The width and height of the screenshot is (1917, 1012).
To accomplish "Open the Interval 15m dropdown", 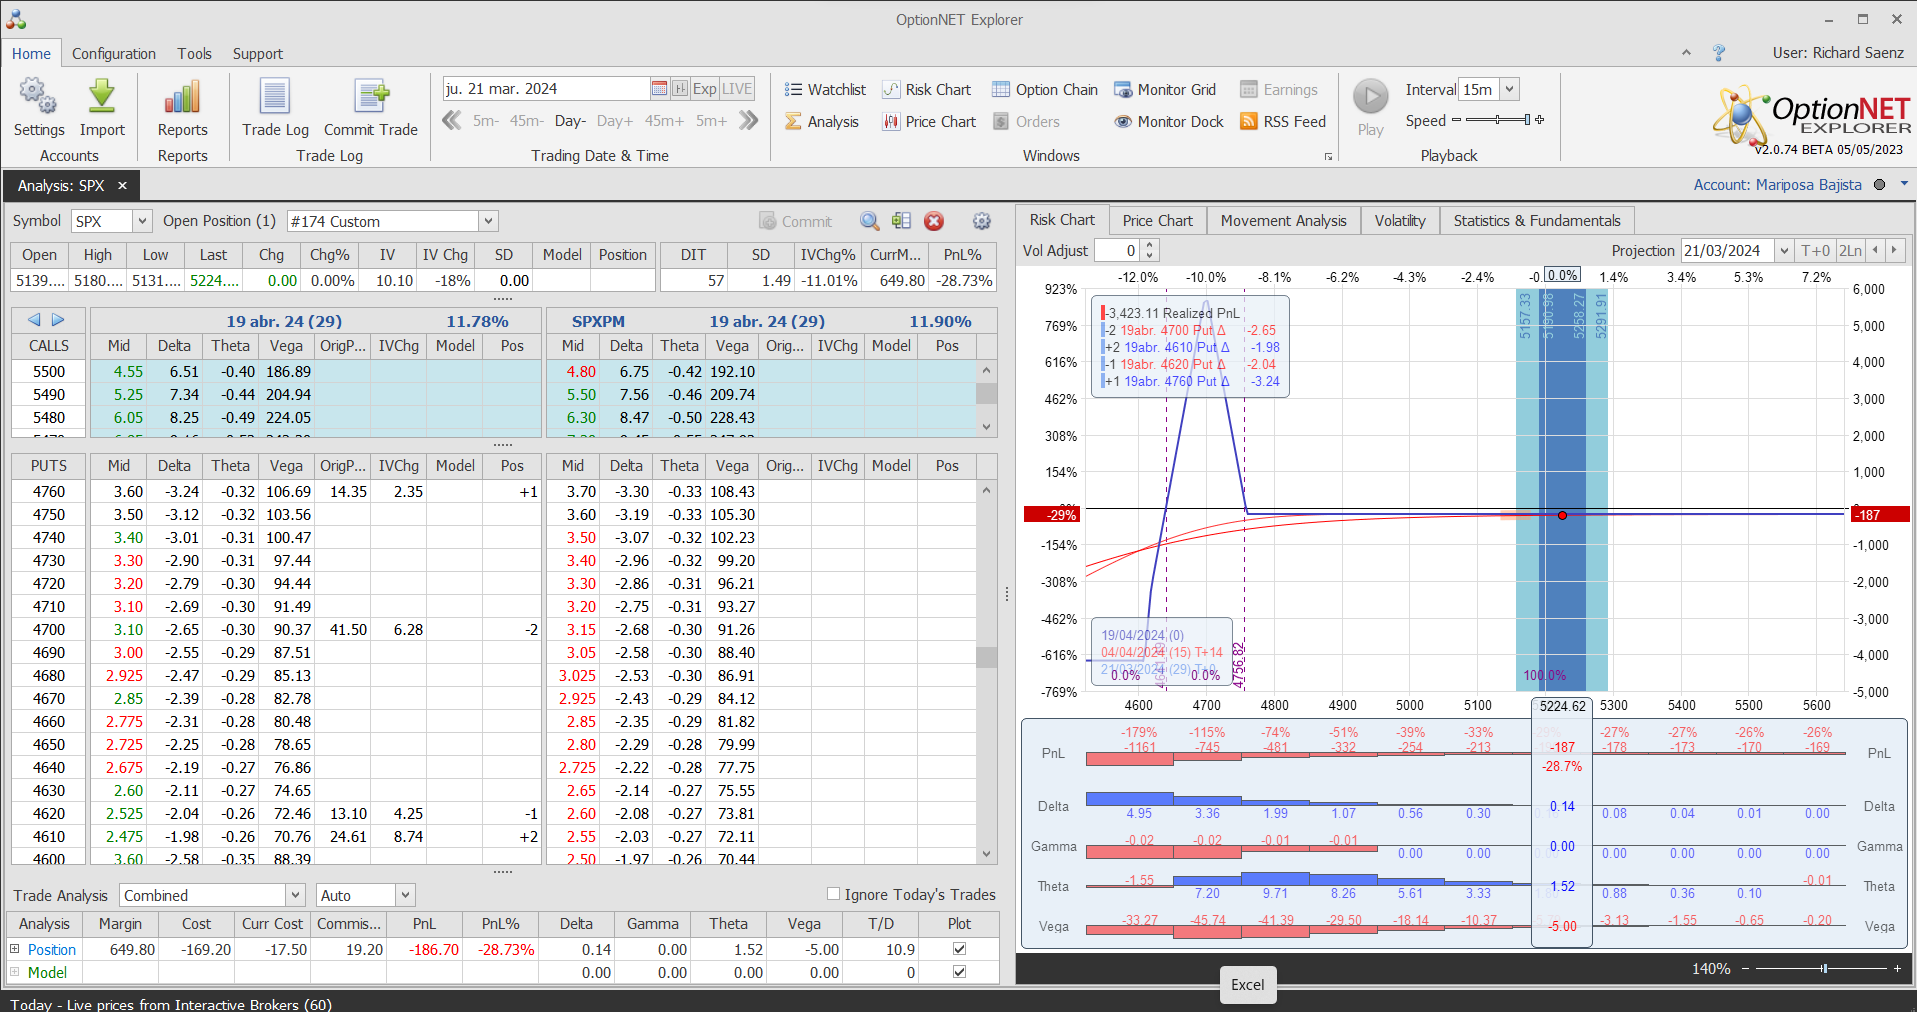I will point(1509,90).
